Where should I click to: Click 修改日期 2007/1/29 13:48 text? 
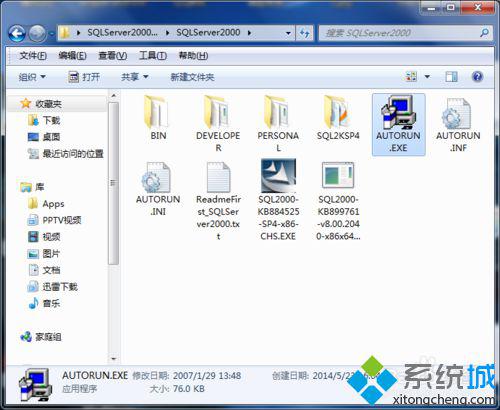pyautogui.click(x=187, y=376)
